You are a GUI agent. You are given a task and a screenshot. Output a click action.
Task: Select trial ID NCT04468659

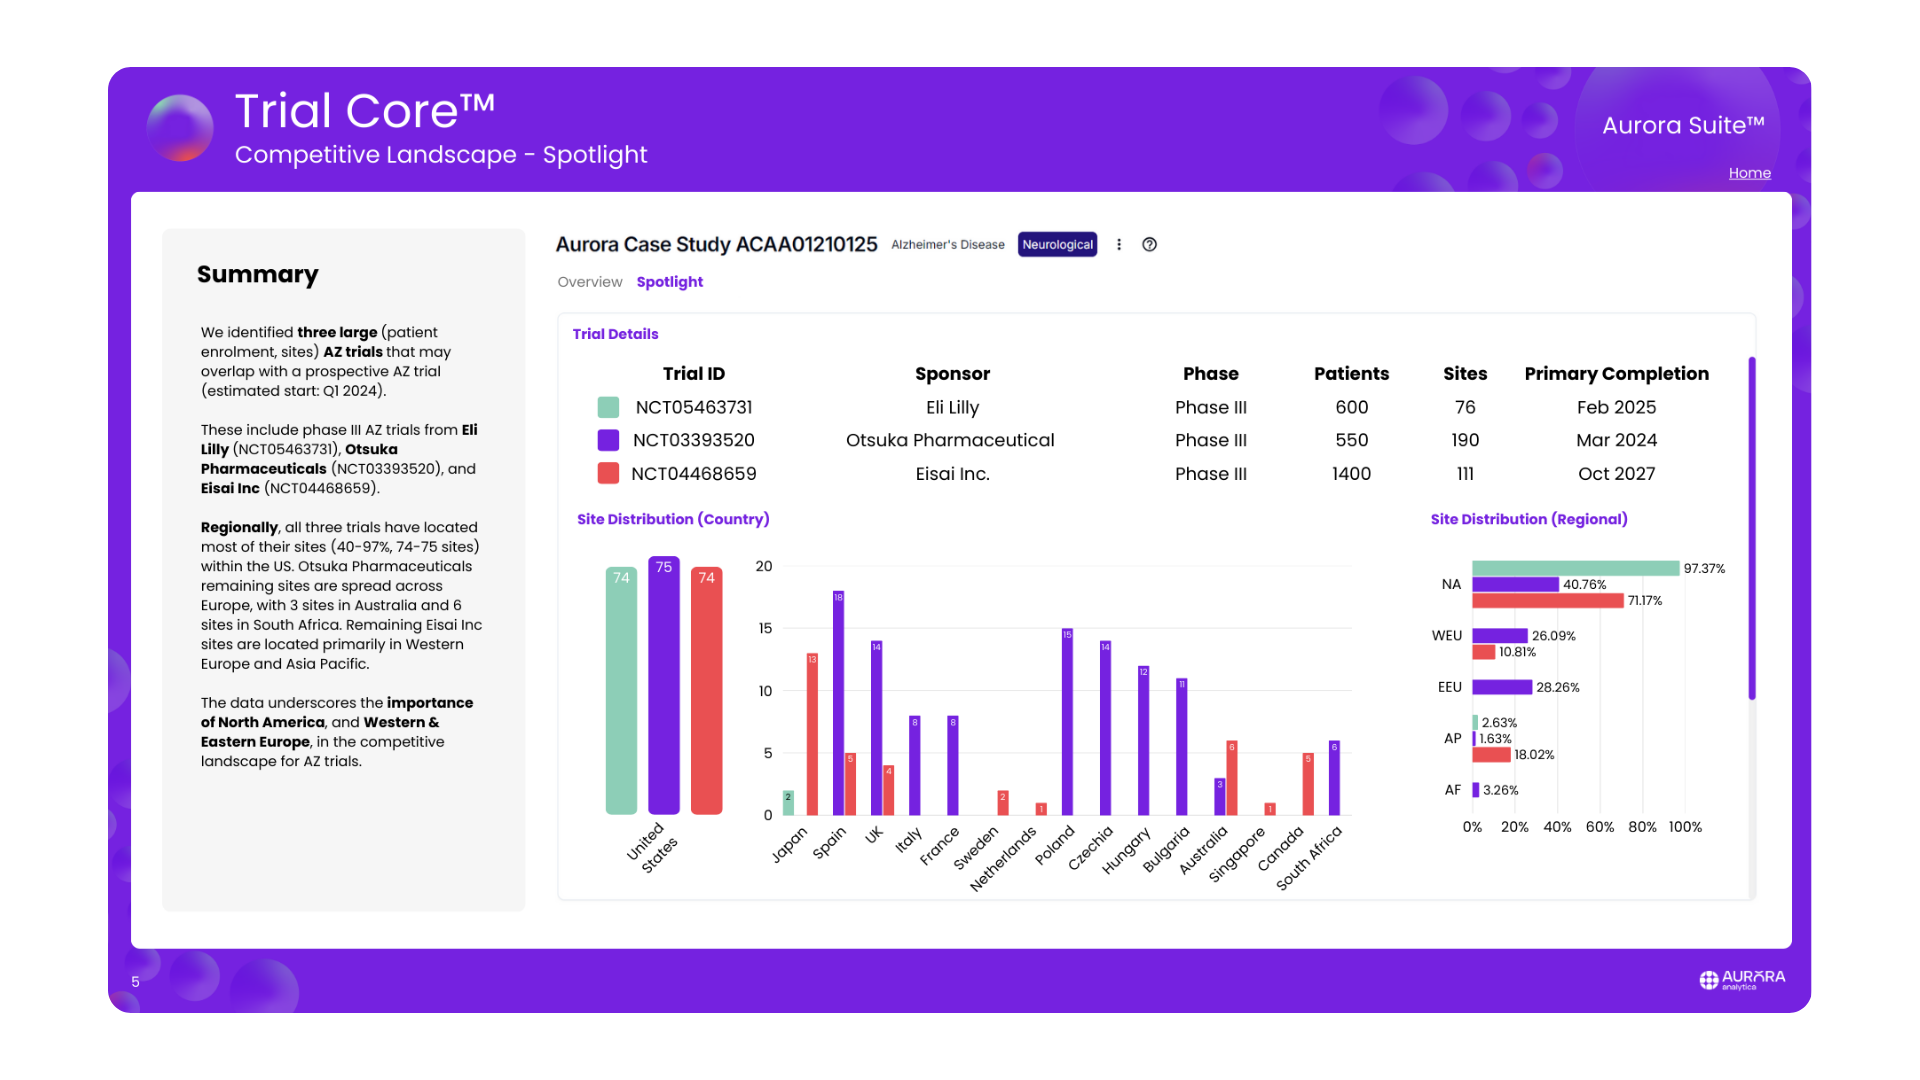[x=694, y=474]
